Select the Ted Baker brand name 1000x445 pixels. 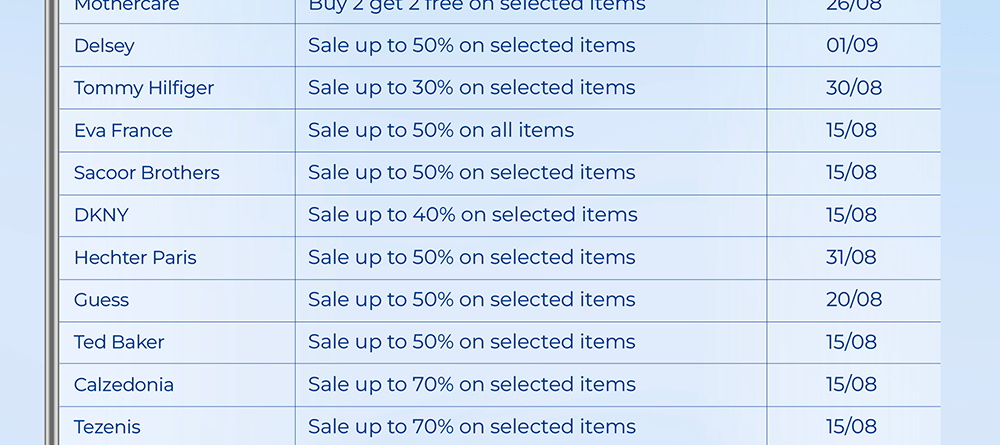(x=119, y=342)
